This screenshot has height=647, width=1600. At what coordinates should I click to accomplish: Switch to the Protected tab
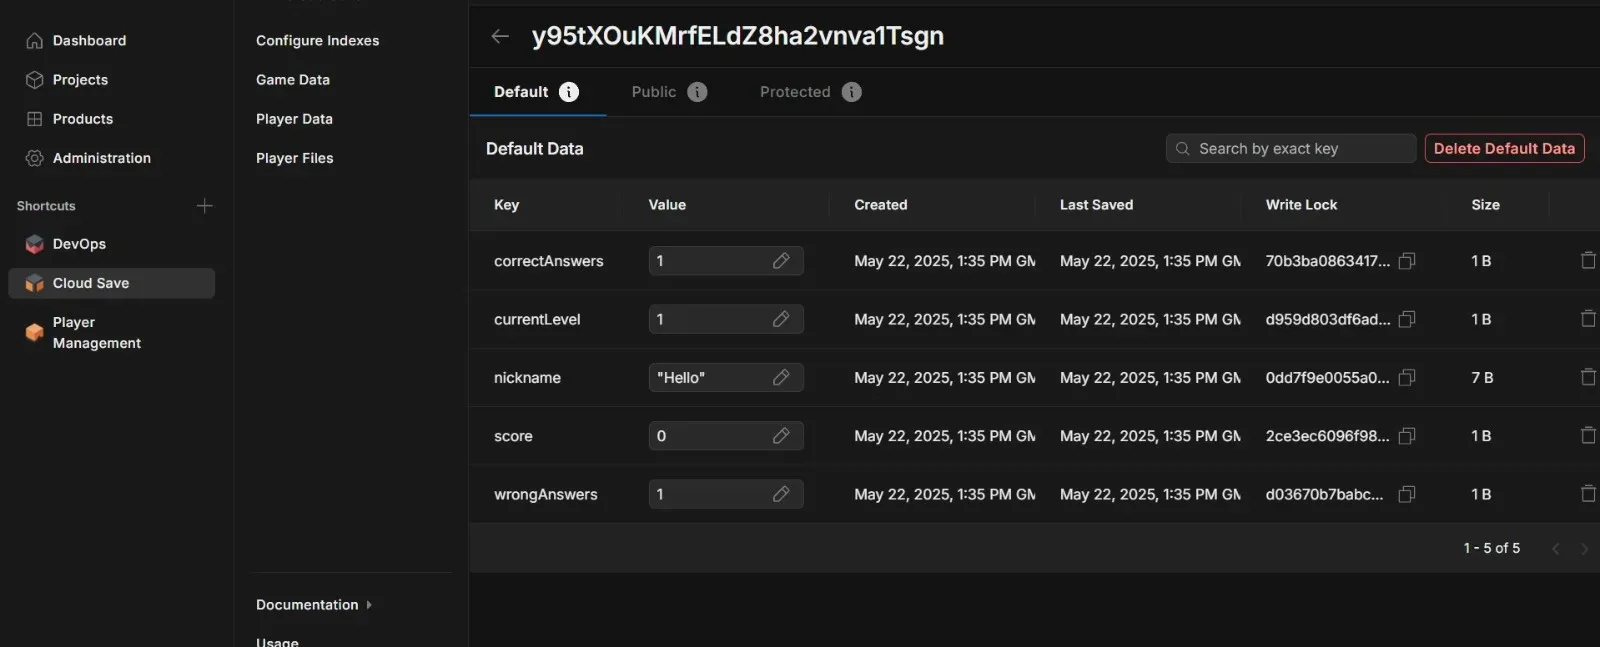795,92
